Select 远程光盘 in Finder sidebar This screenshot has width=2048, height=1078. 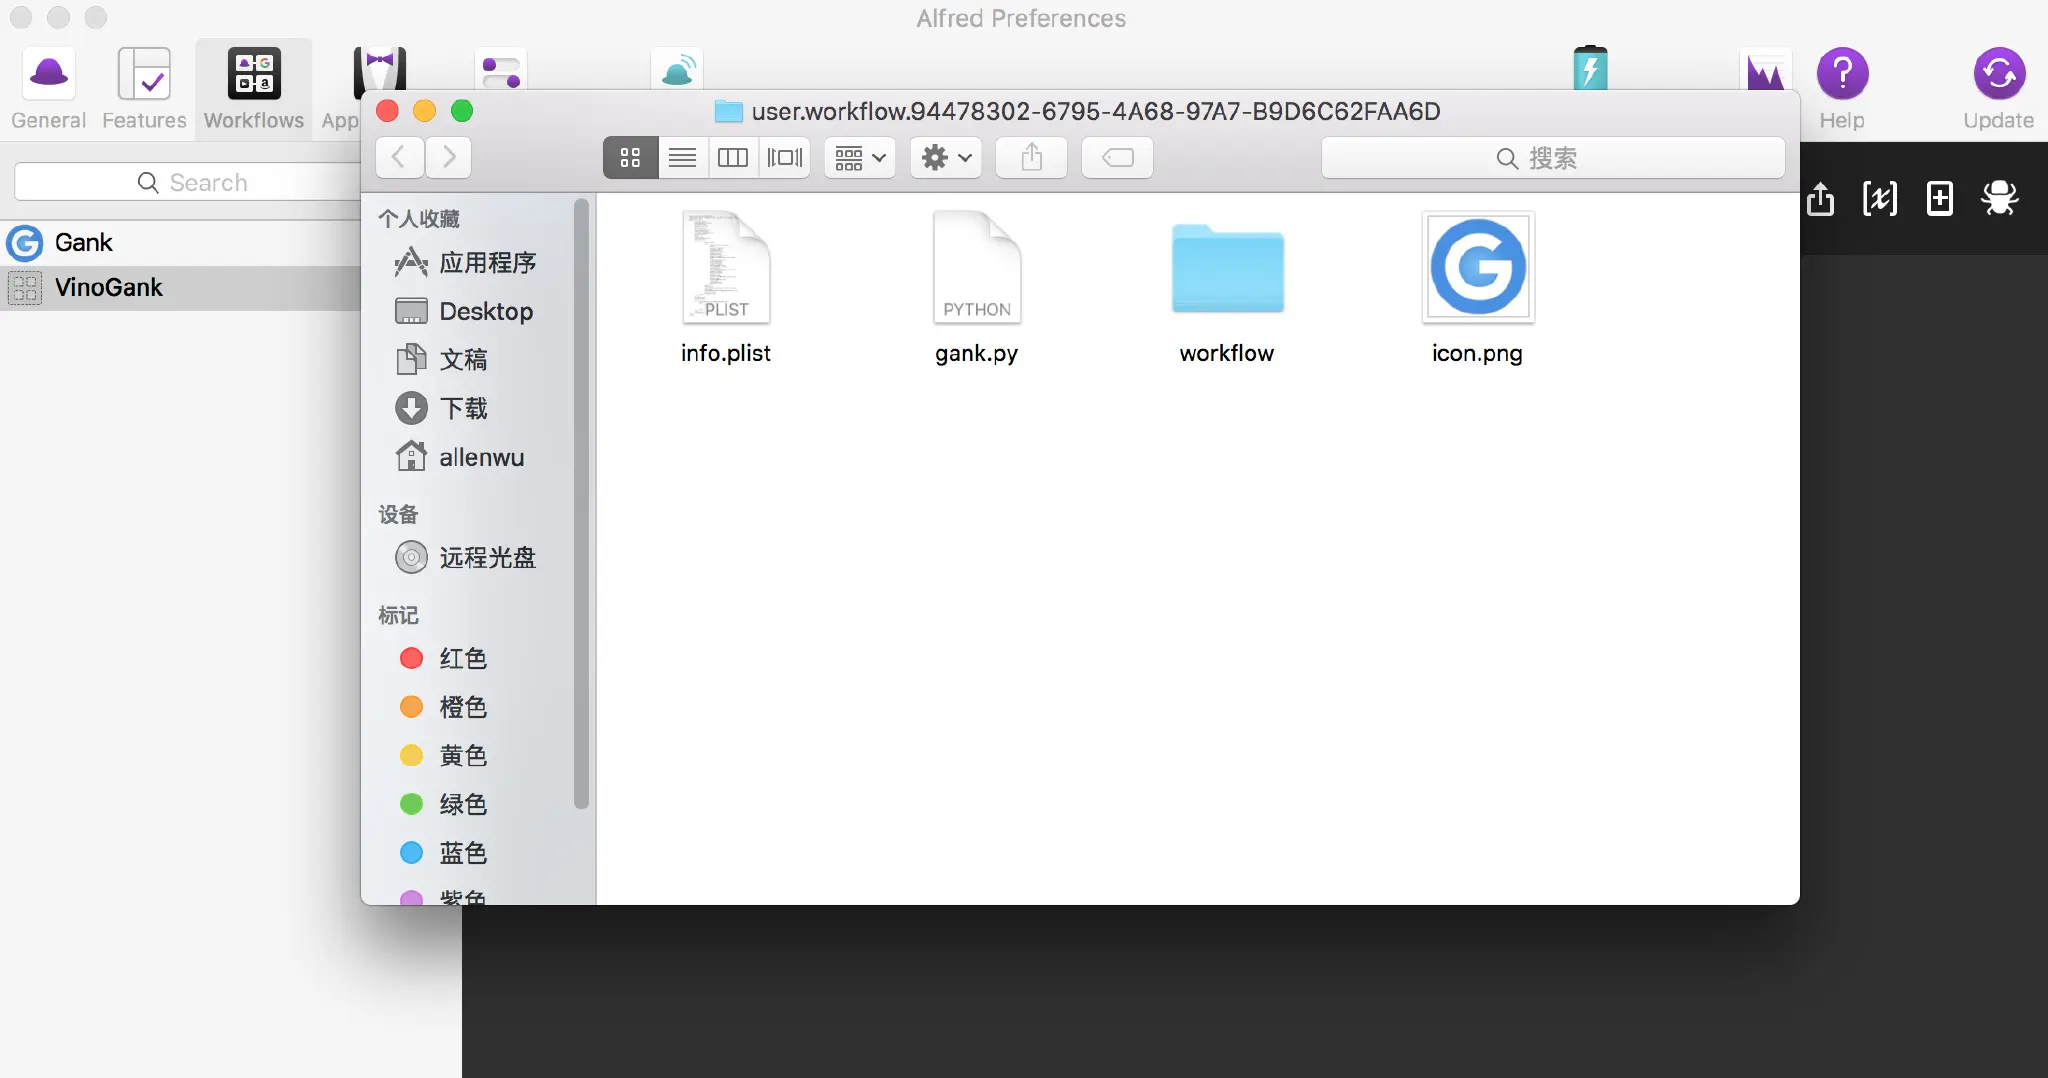[468, 557]
